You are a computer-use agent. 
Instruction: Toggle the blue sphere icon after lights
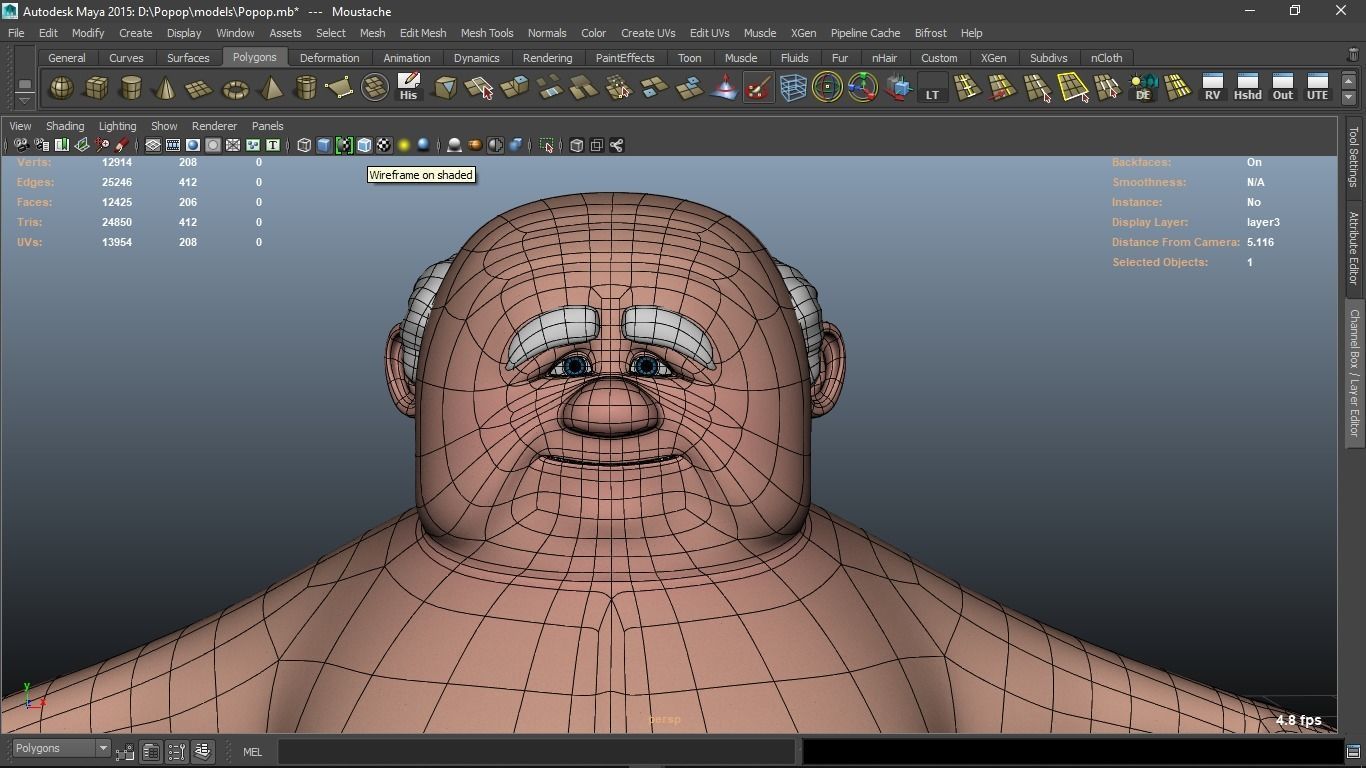[424, 146]
